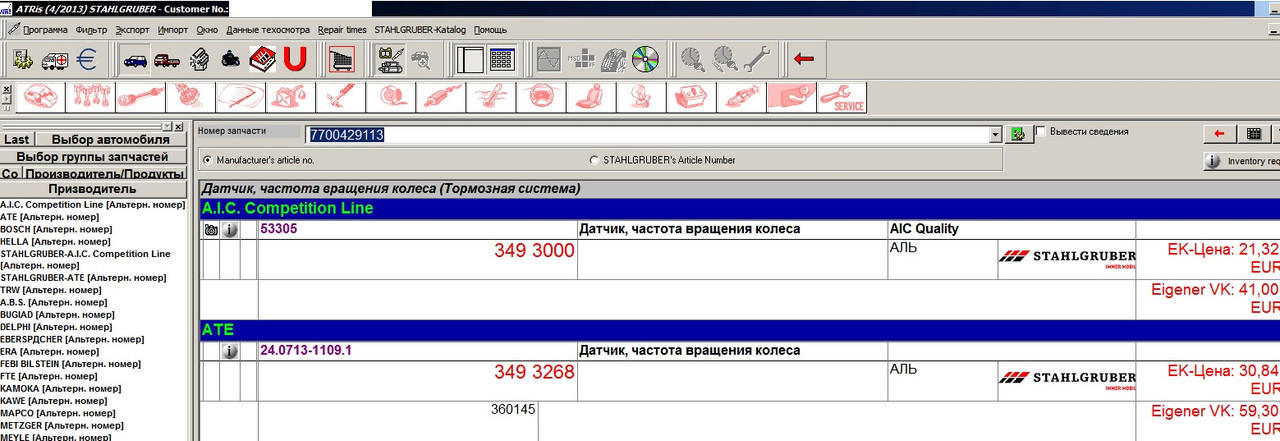Run the part number search button
Image resolution: width=1280 pixels, height=441 pixels.
[1019, 134]
